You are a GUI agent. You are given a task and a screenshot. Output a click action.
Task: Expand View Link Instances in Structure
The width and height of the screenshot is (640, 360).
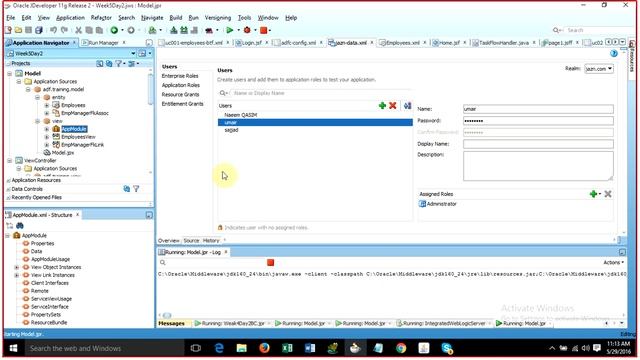tap(17, 275)
